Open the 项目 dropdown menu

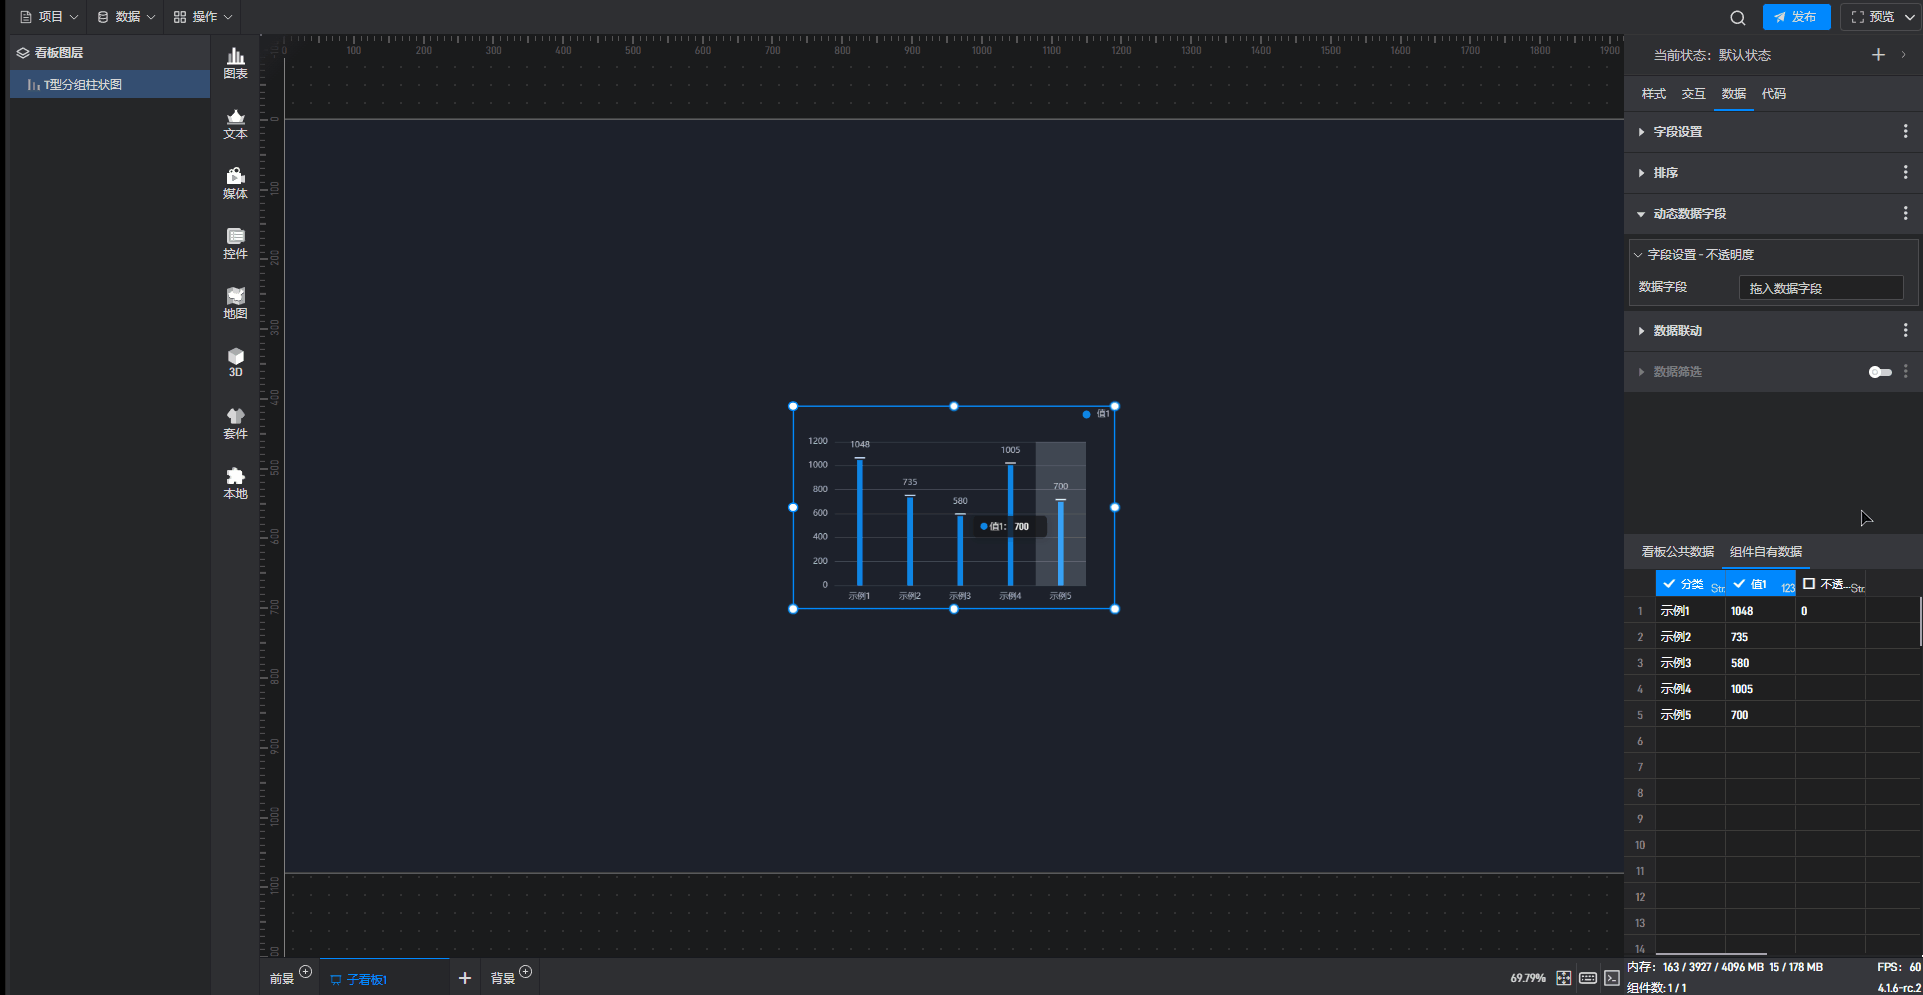point(49,17)
